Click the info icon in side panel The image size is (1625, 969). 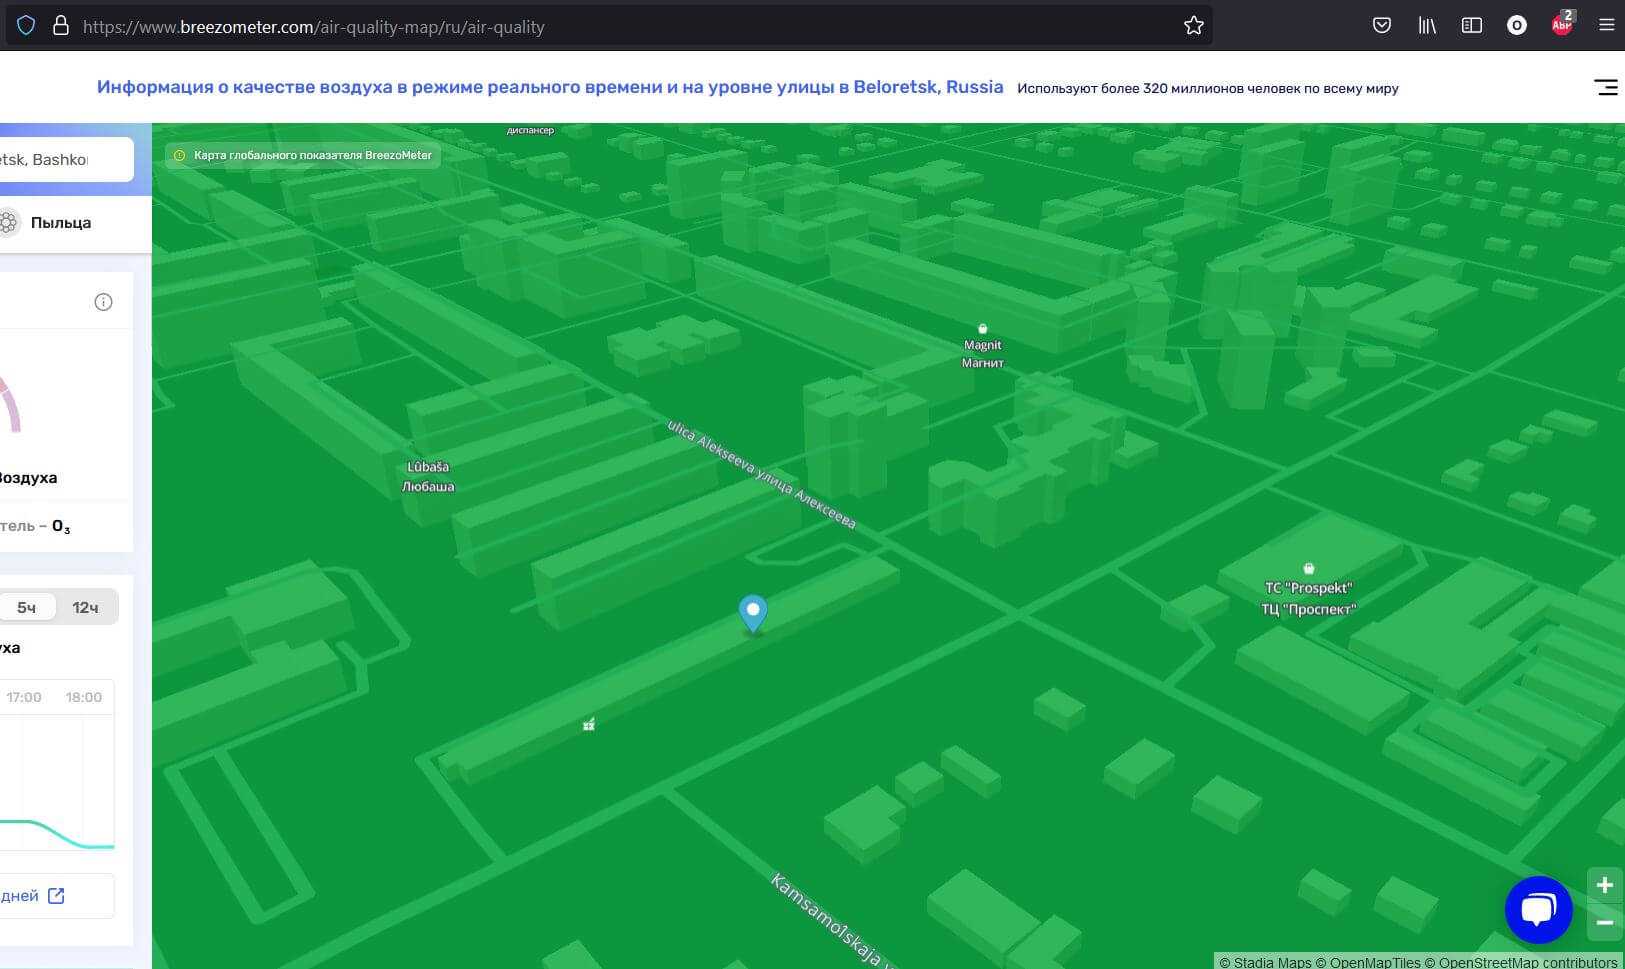click(x=103, y=302)
